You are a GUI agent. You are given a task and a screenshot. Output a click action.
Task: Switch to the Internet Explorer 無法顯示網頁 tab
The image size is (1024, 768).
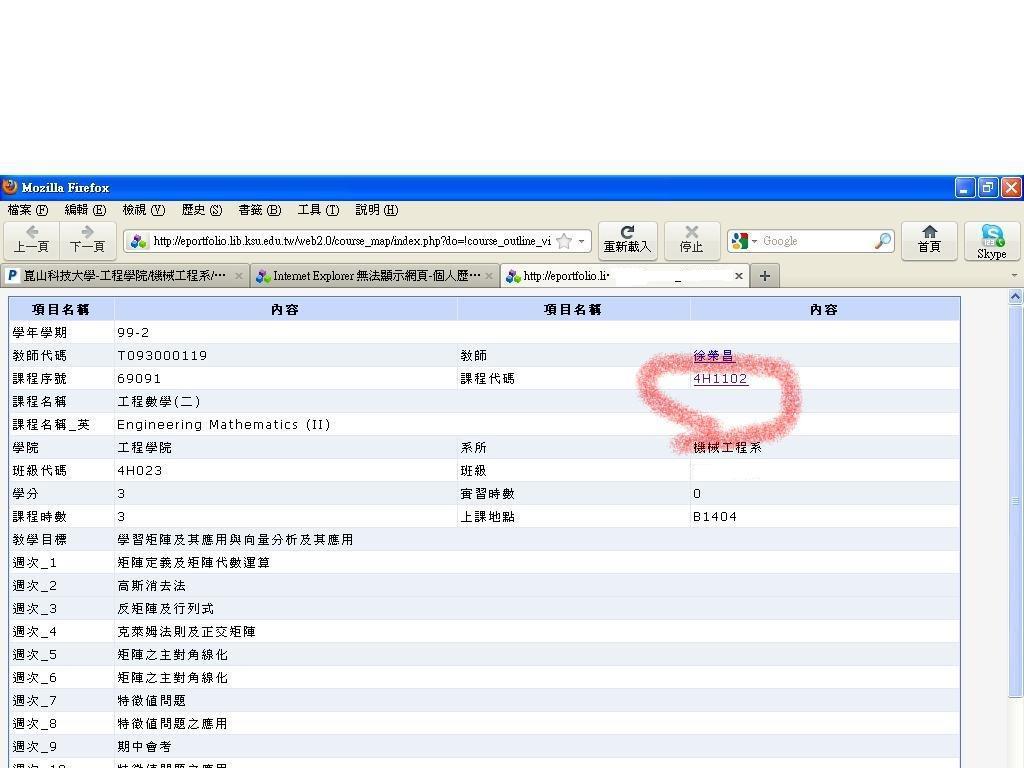point(370,276)
